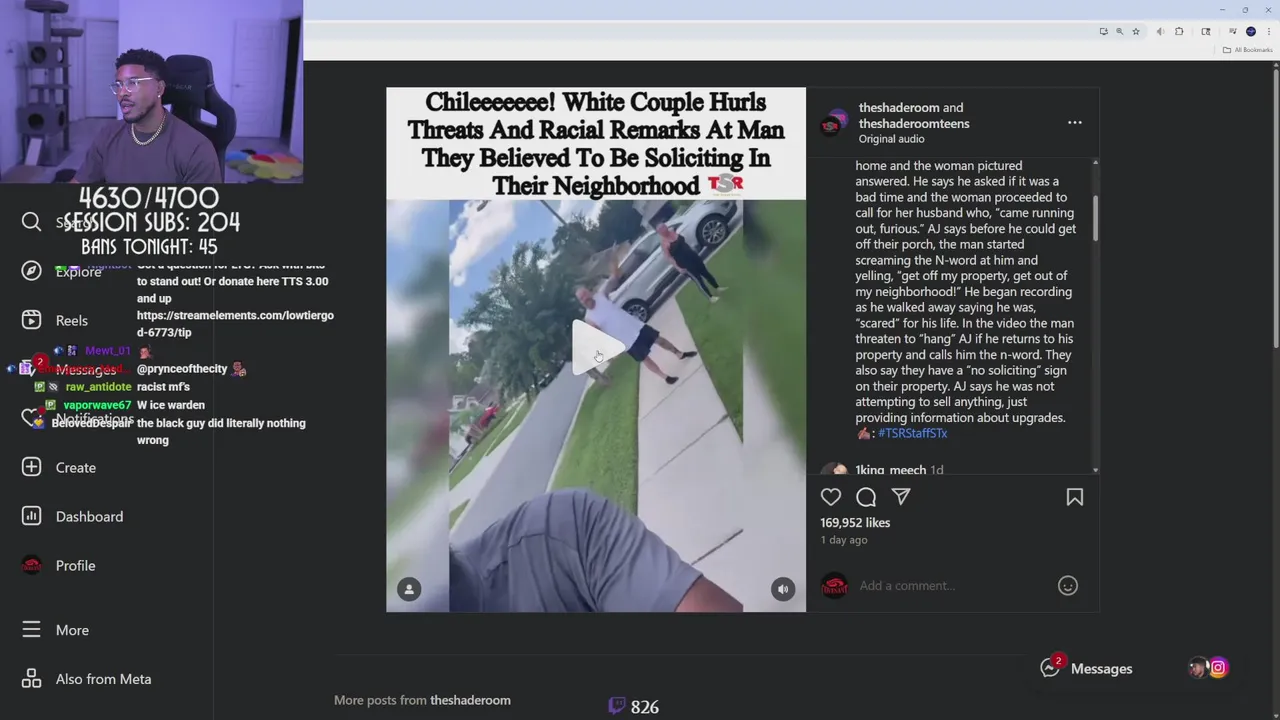This screenshot has width=1280, height=720.
Task: Open the Explore compass icon
Action: click(x=32, y=271)
